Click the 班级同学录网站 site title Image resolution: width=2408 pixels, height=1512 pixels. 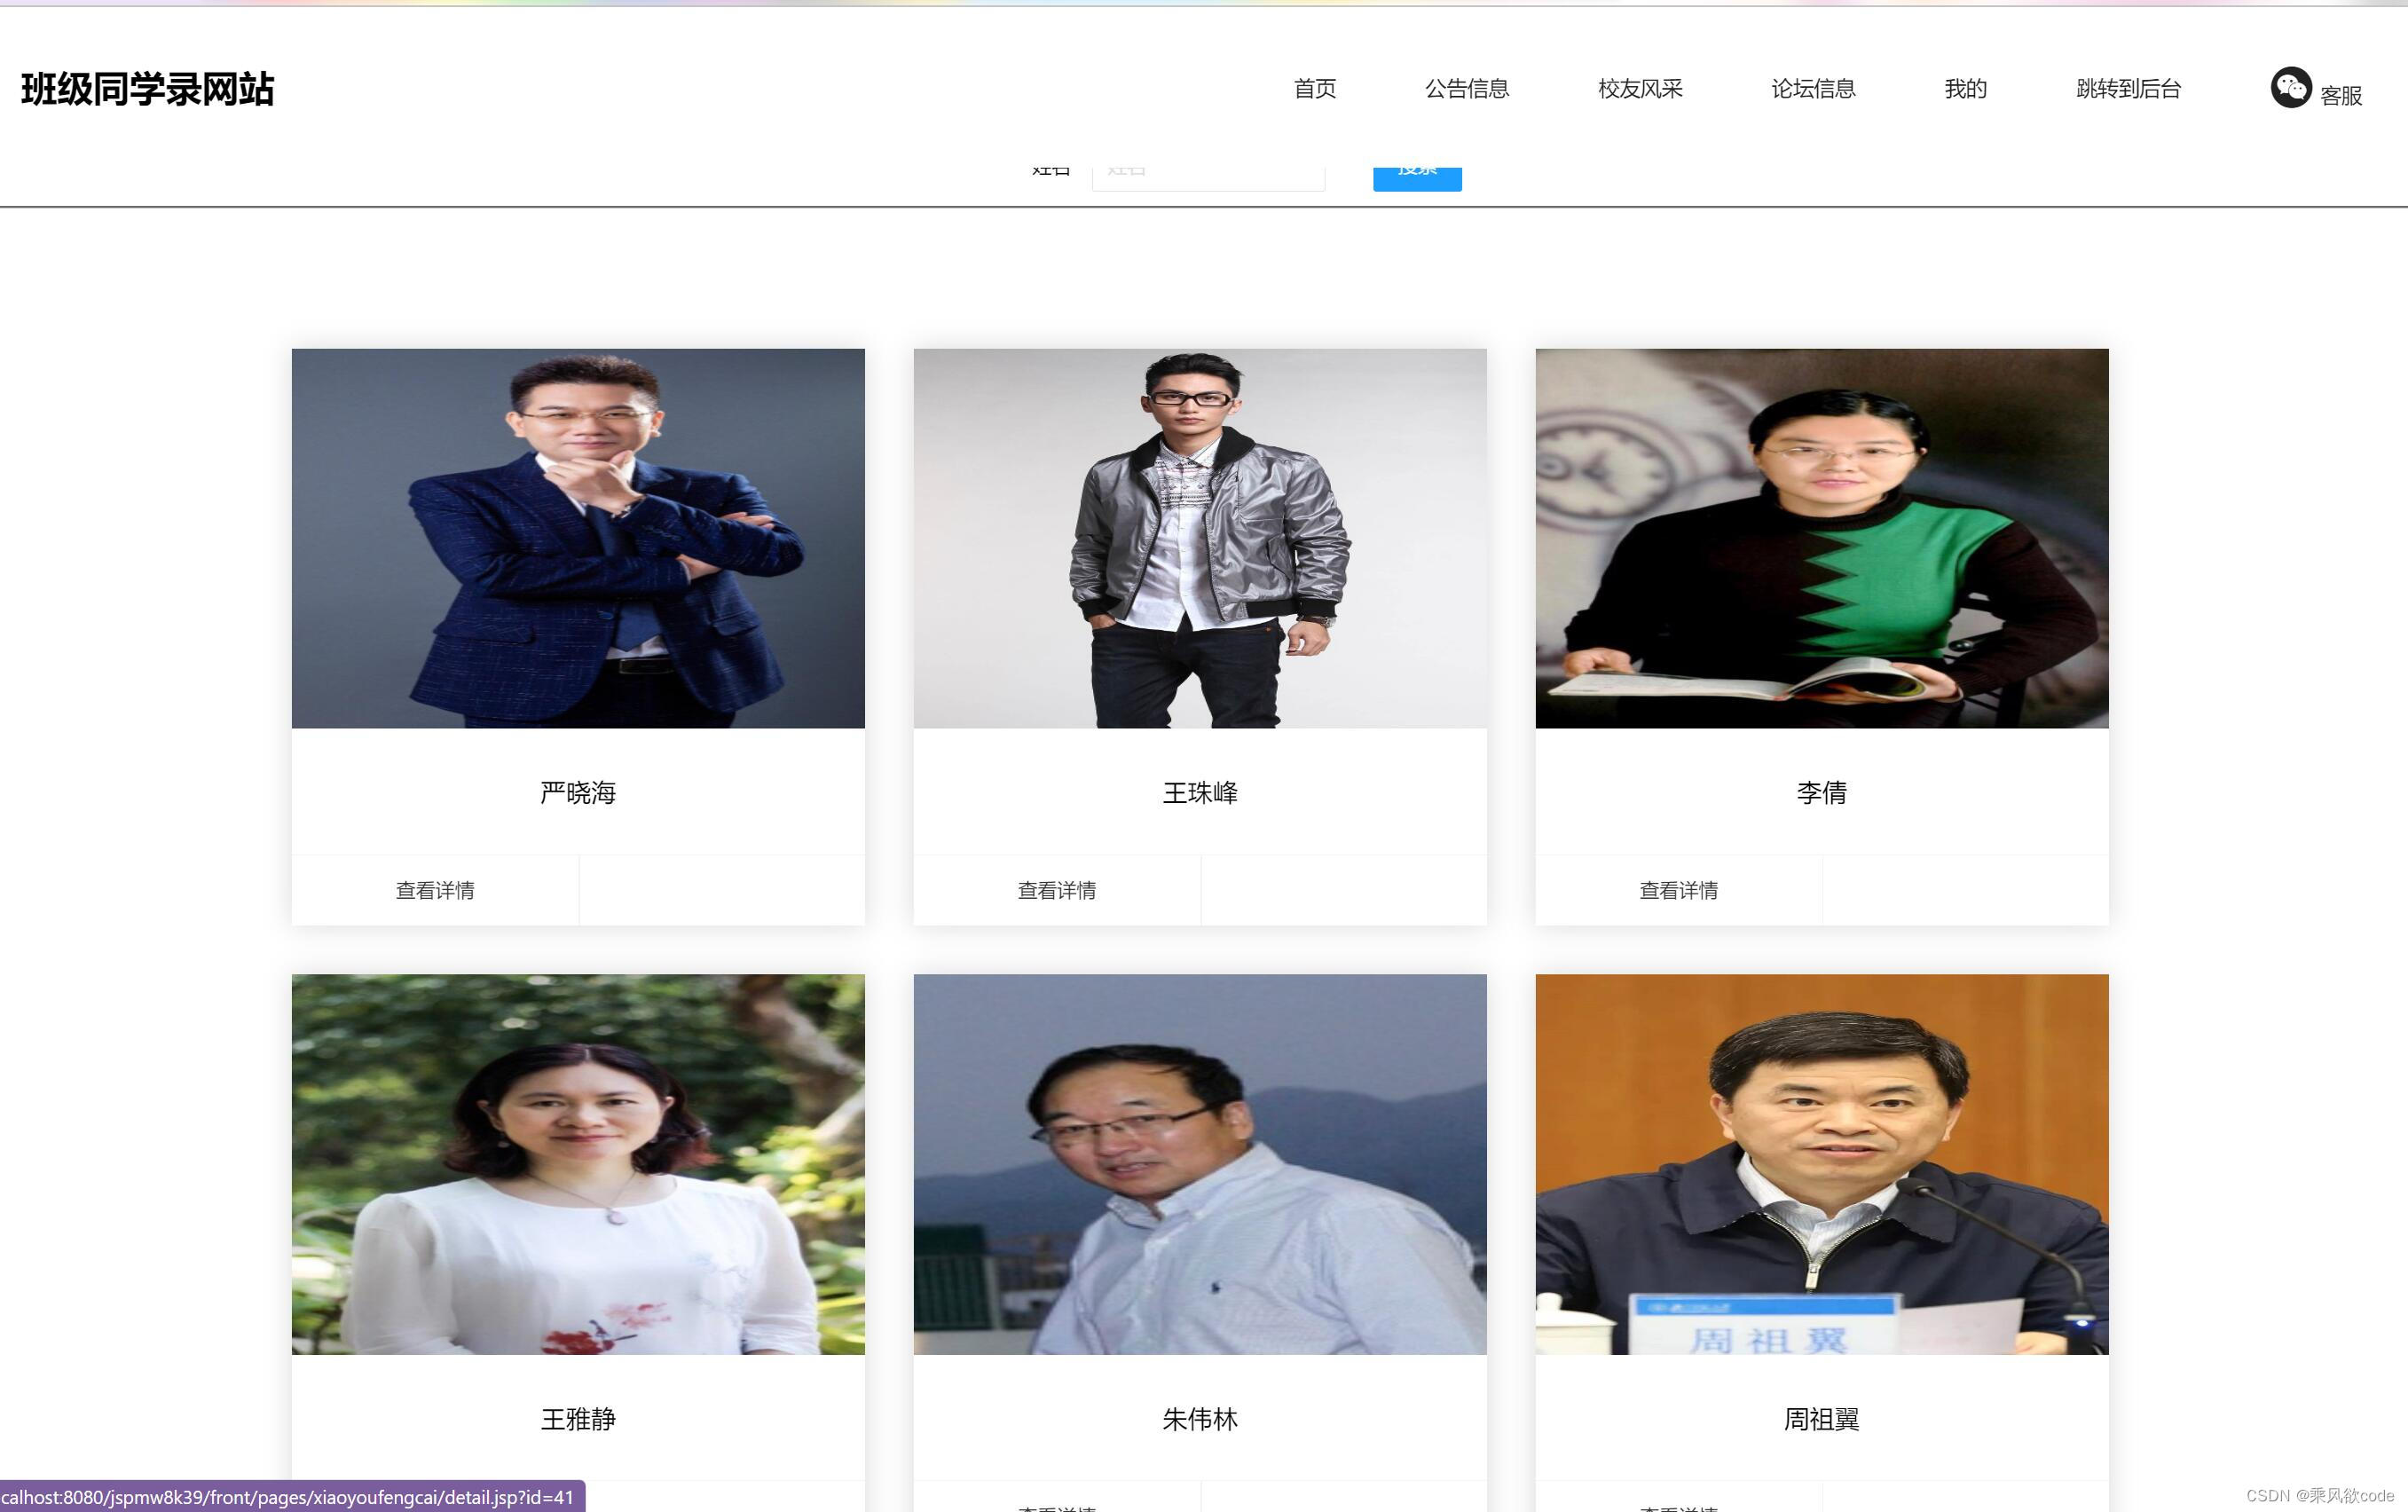146,90
